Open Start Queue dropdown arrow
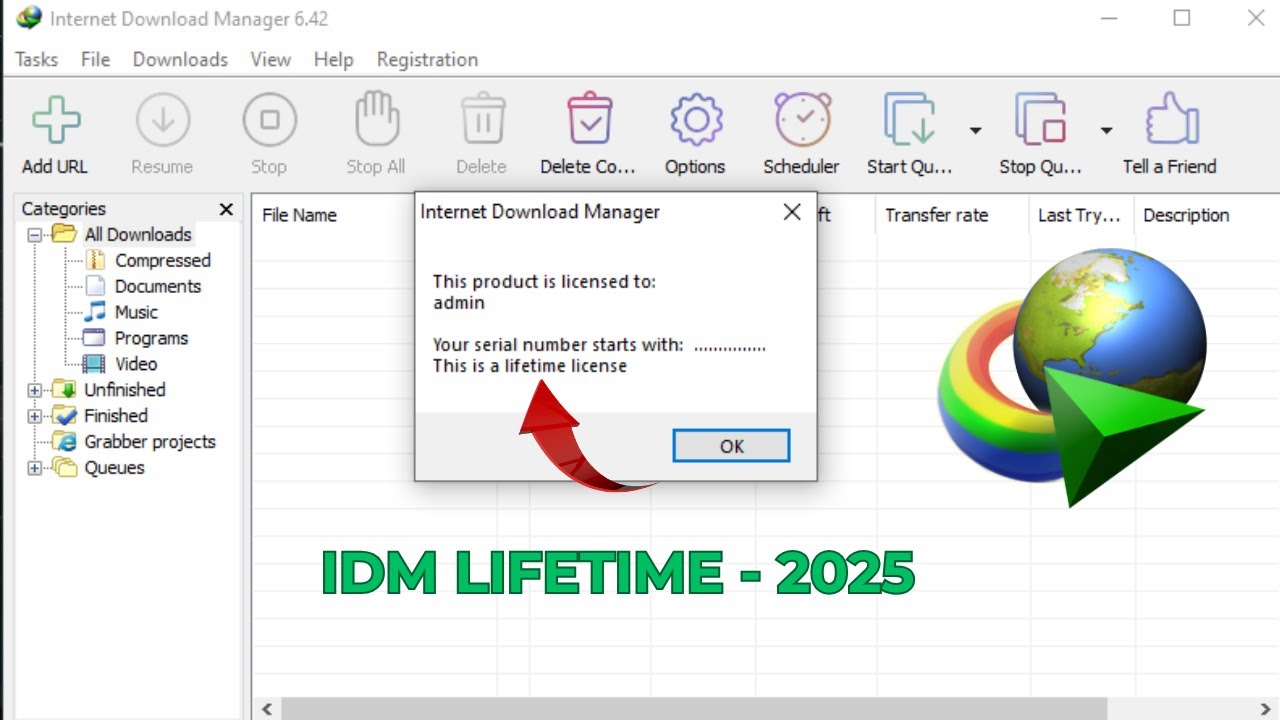Image resolution: width=1280 pixels, height=720 pixels. coord(975,130)
